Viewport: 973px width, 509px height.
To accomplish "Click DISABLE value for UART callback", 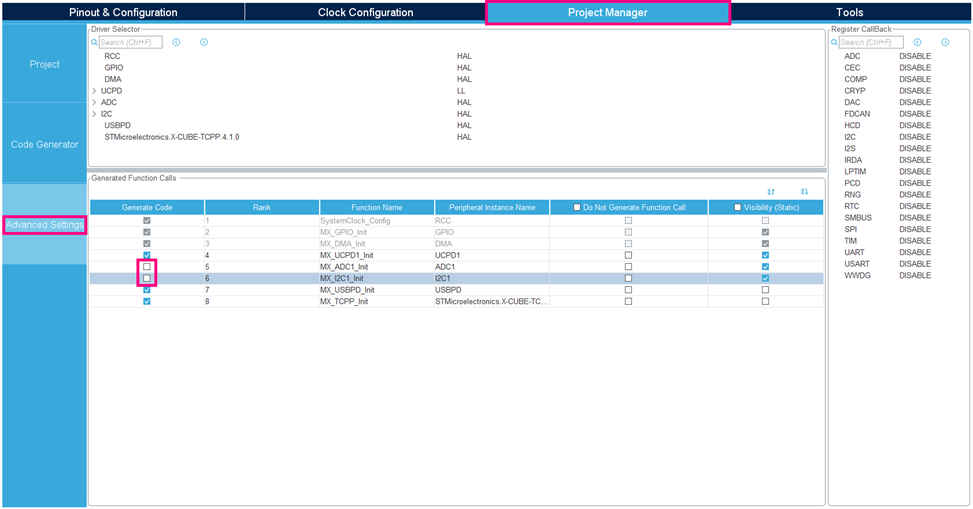I will pyautogui.click(x=915, y=252).
